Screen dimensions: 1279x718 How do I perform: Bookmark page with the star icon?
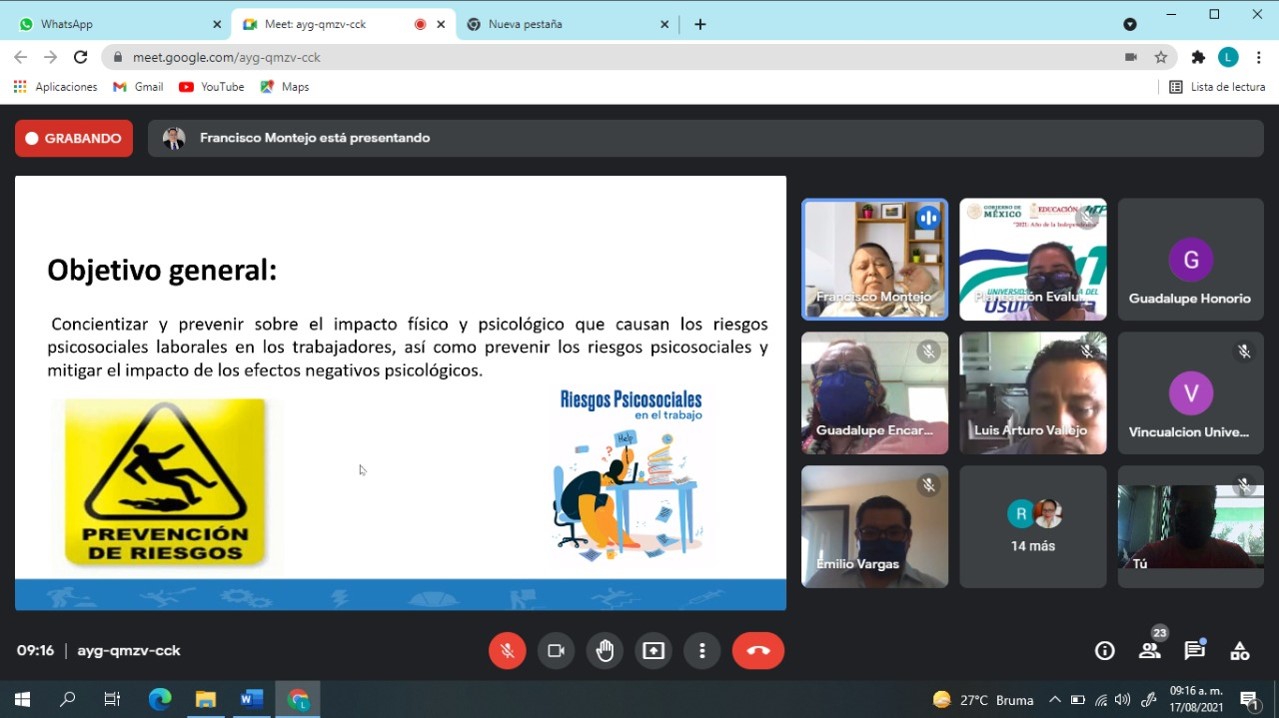coord(1161,57)
